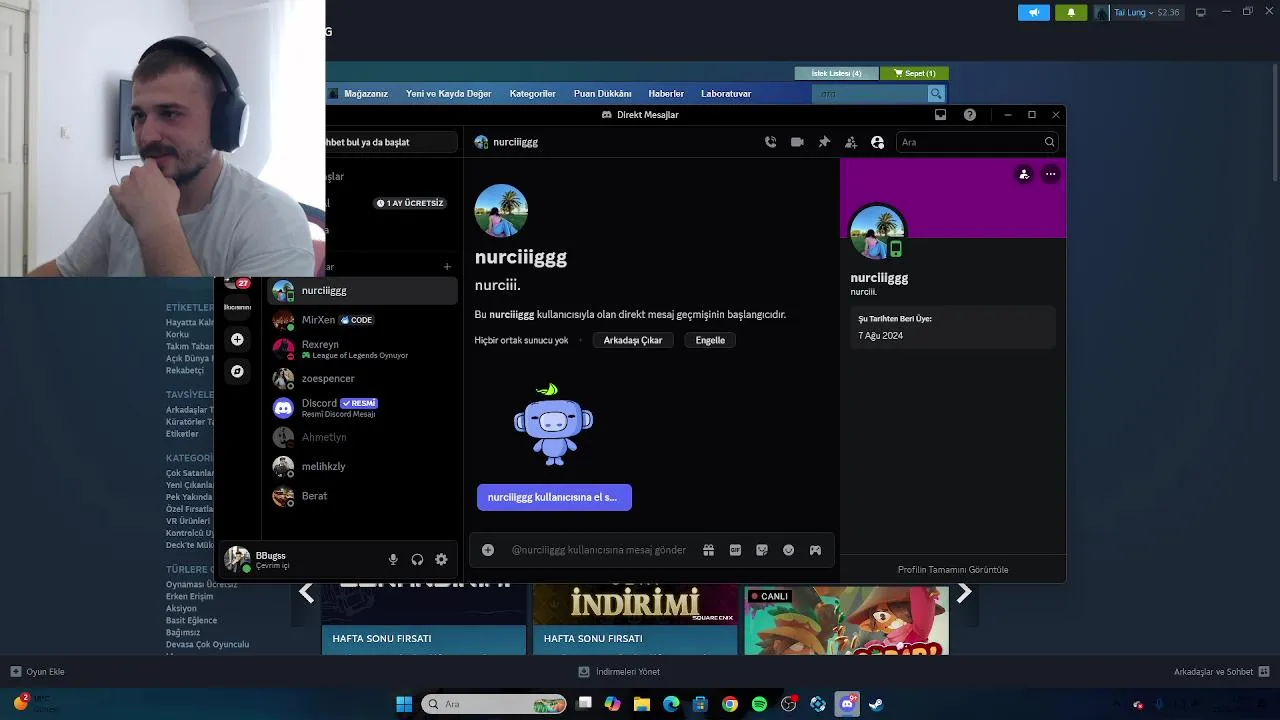Open the Rexreyn direct message
Image resolution: width=1280 pixels, height=720 pixels.
click(x=363, y=349)
